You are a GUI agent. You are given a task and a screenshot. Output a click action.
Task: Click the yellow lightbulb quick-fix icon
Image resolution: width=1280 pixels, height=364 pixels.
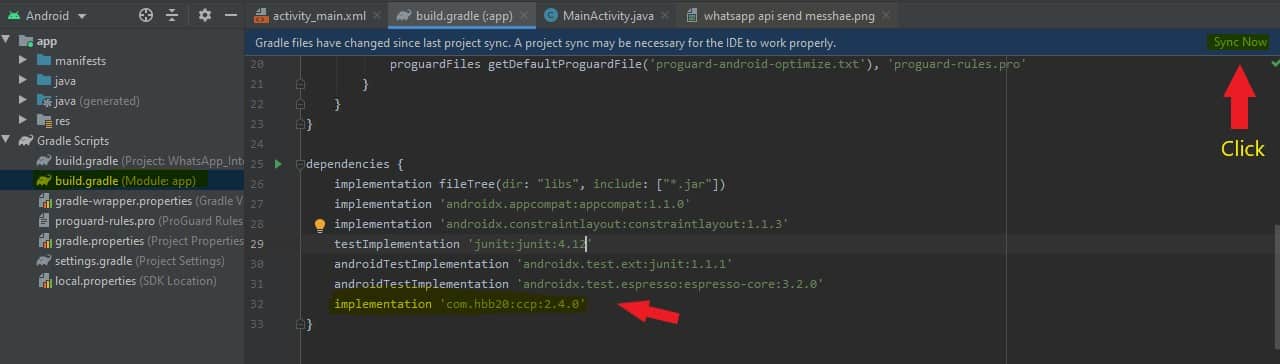[320, 225]
